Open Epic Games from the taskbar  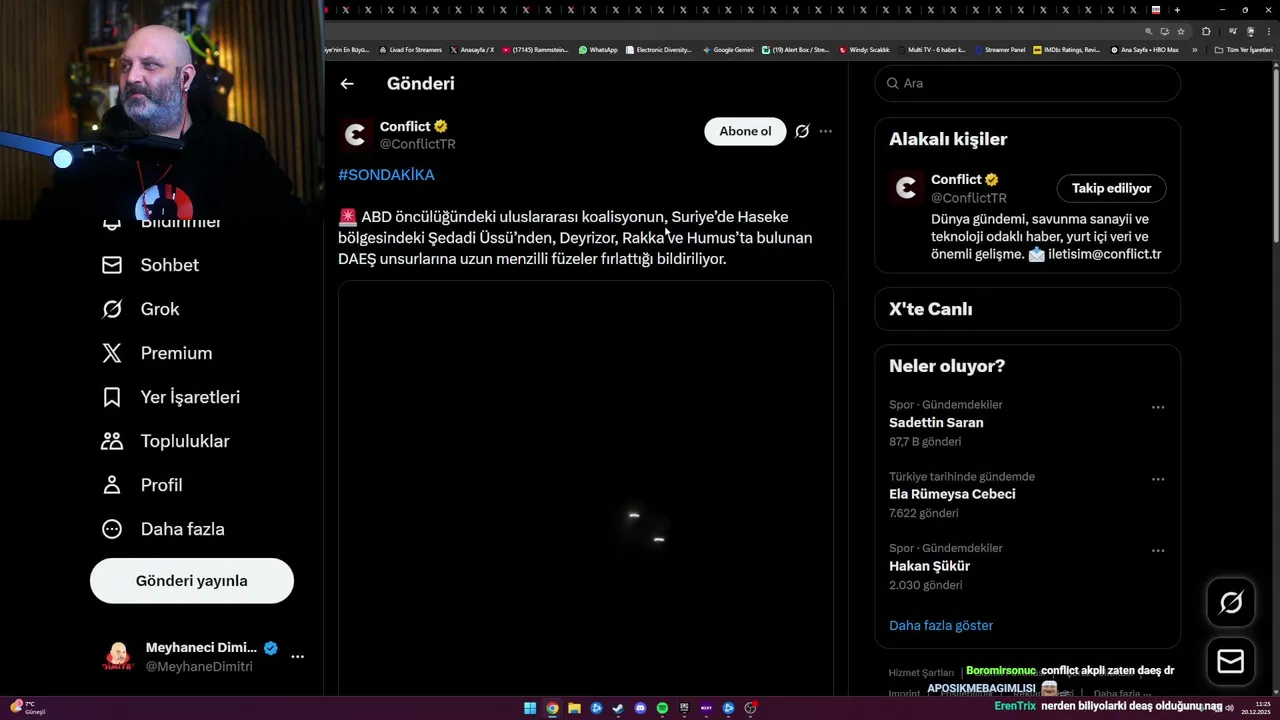684,708
